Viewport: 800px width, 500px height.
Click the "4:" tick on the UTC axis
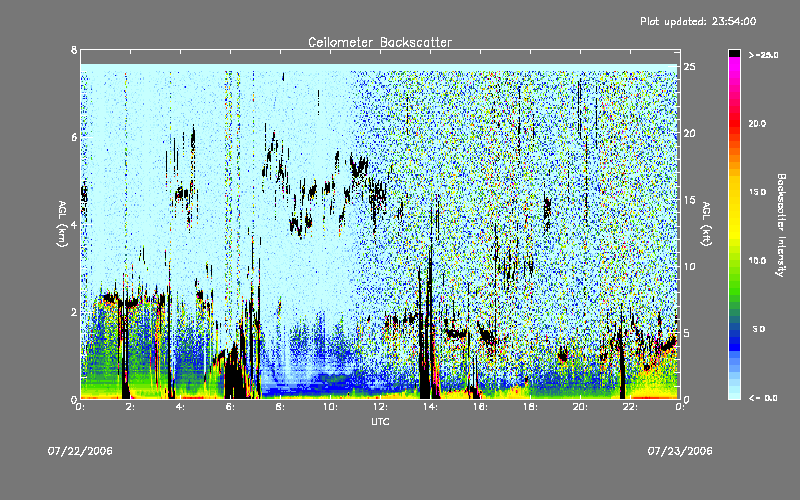181,407
